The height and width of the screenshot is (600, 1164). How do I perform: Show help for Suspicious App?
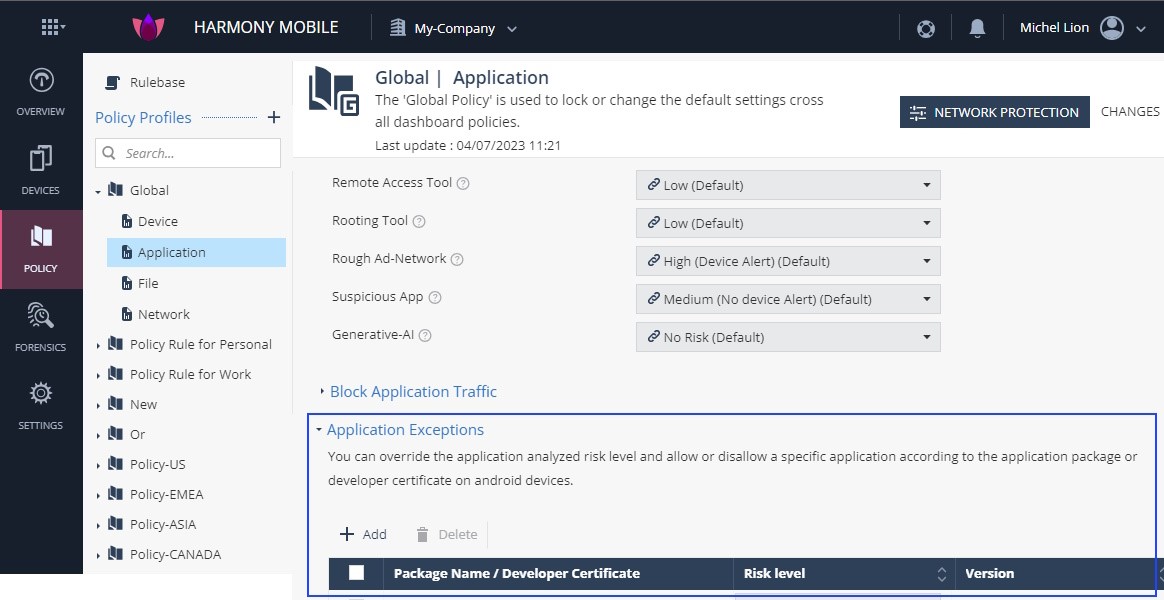435,297
